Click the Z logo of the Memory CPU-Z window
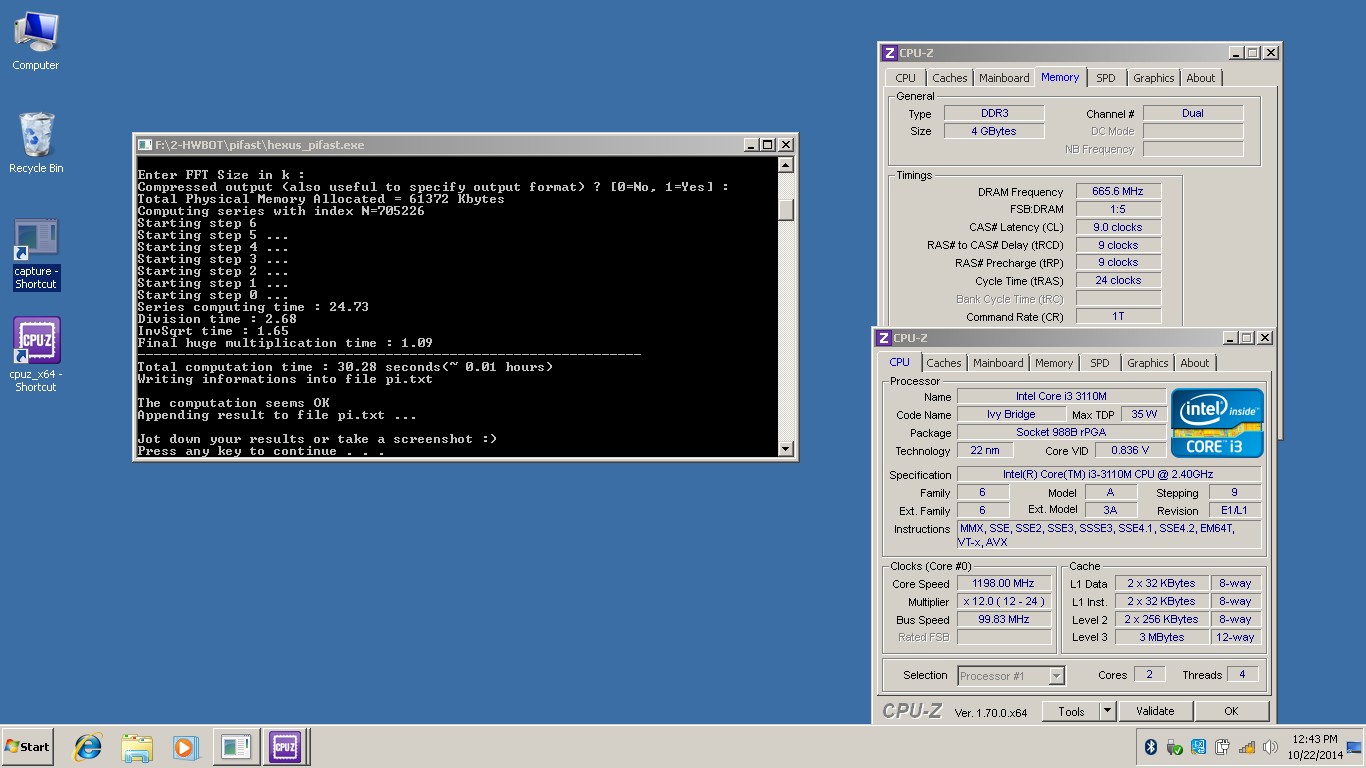This screenshot has width=1366, height=768. coord(889,53)
